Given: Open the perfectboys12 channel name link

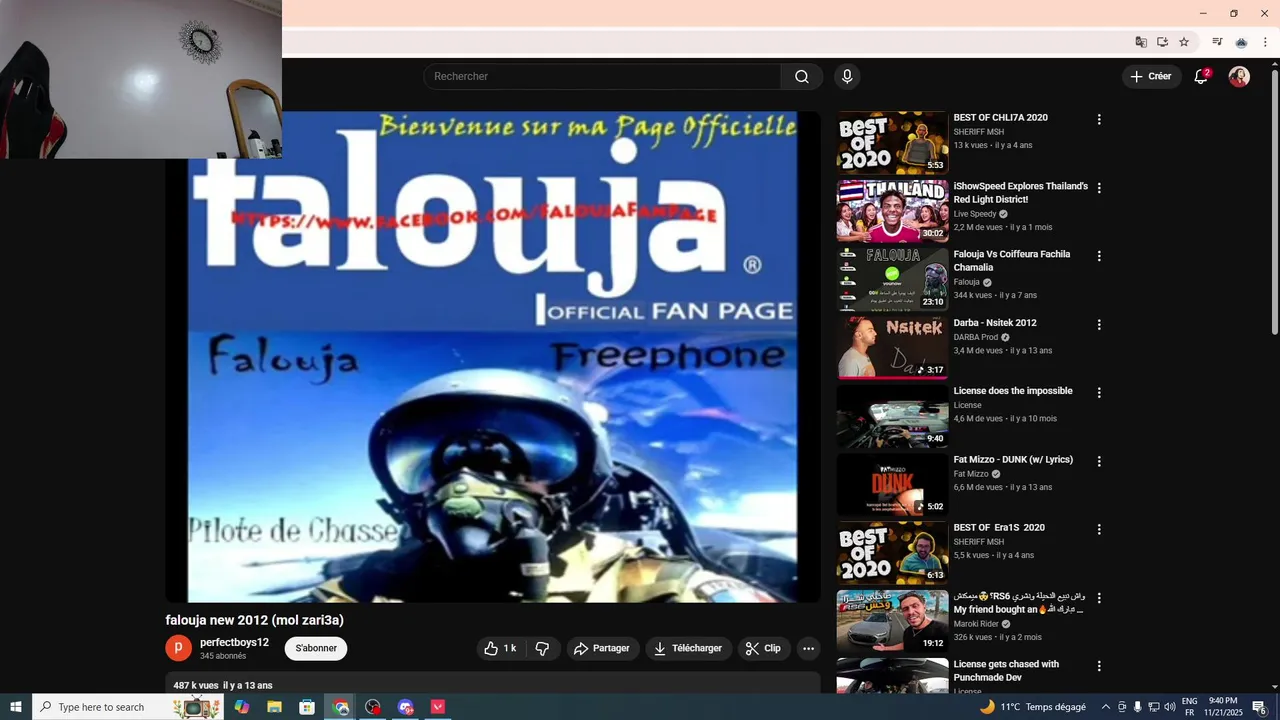Looking at the screenshot, I should [x=234, y=643].
